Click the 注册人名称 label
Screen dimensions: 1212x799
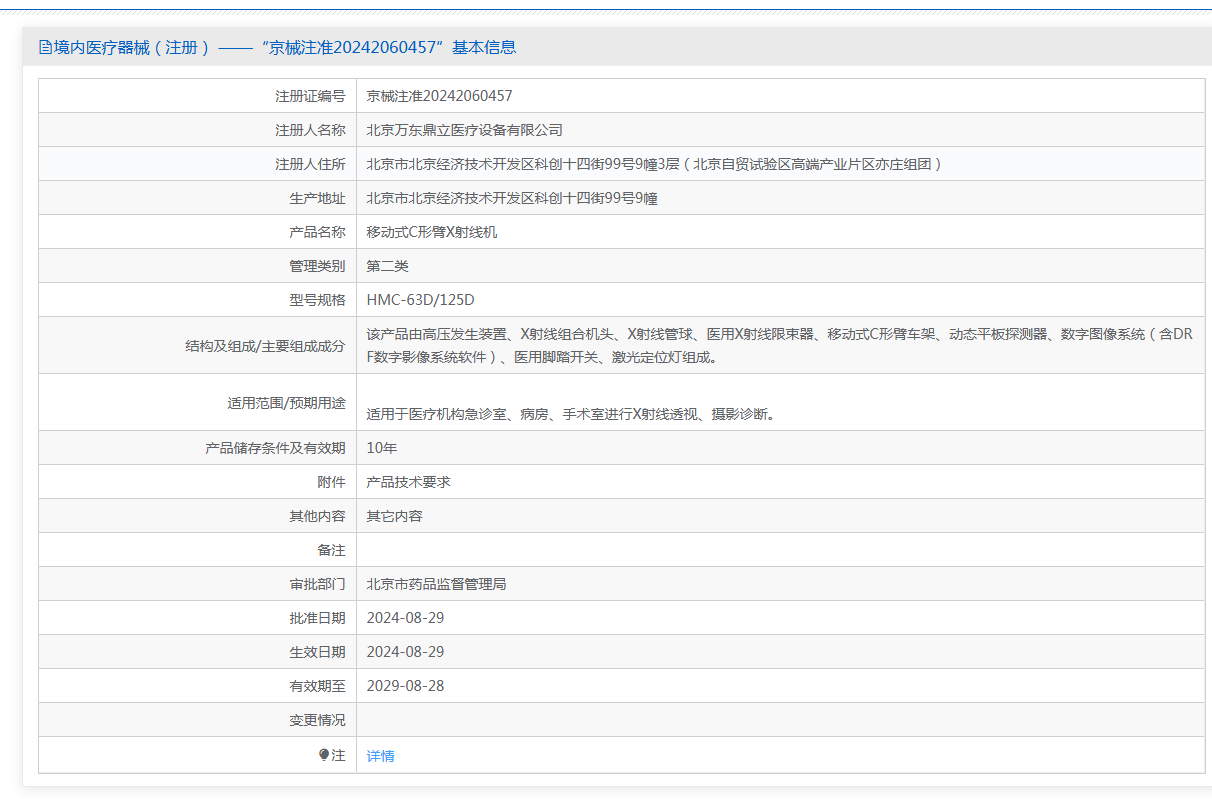(310, 130)
